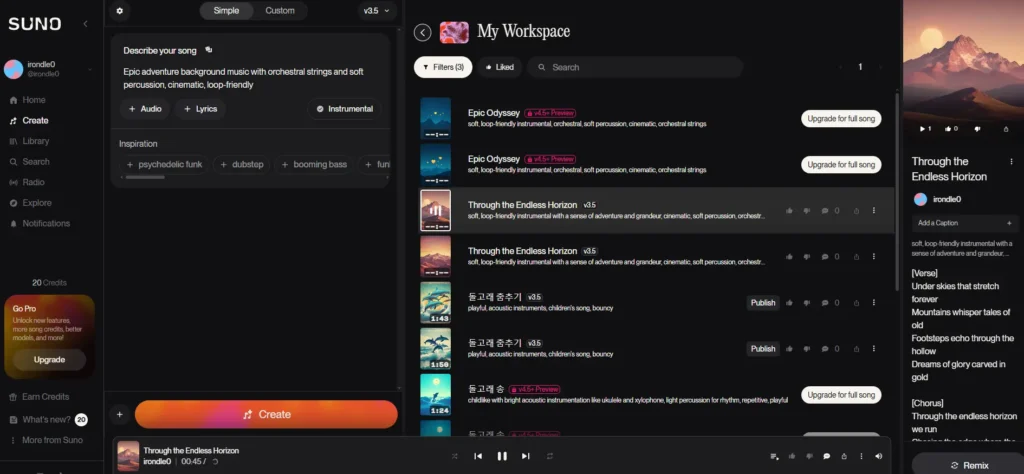
Task: Click Upgrade for full song on the 1:24 track
Action: 841,395
